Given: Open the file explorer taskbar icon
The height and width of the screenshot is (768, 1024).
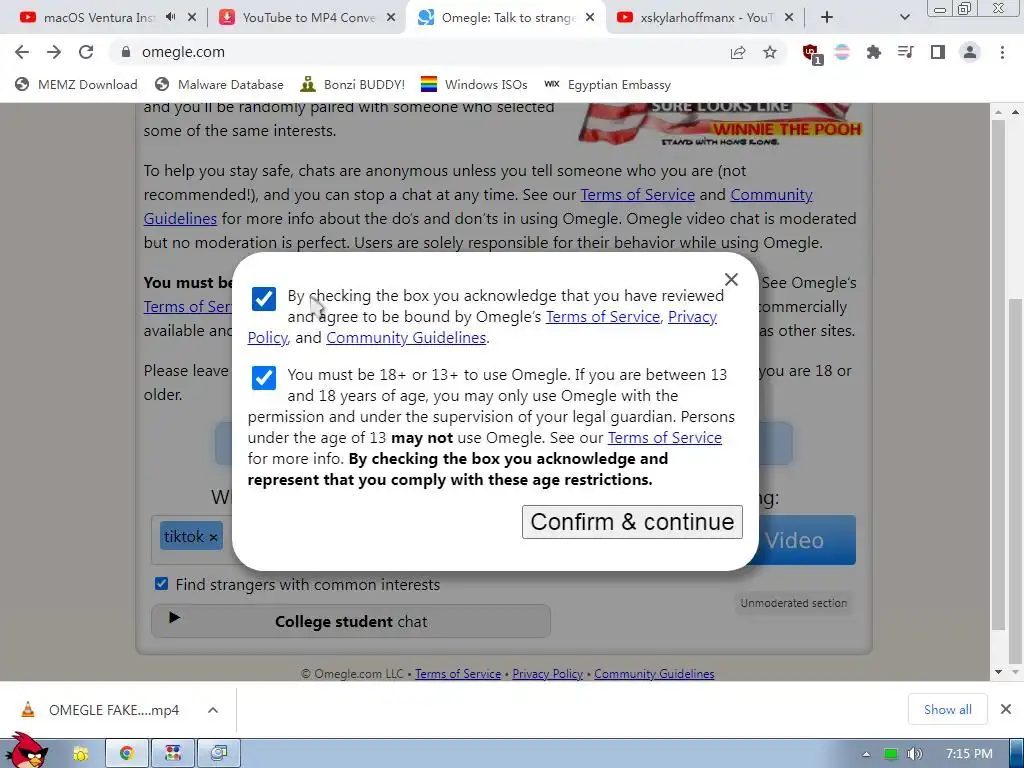Looking at the screenshot, I should click(x=81, y=754).
